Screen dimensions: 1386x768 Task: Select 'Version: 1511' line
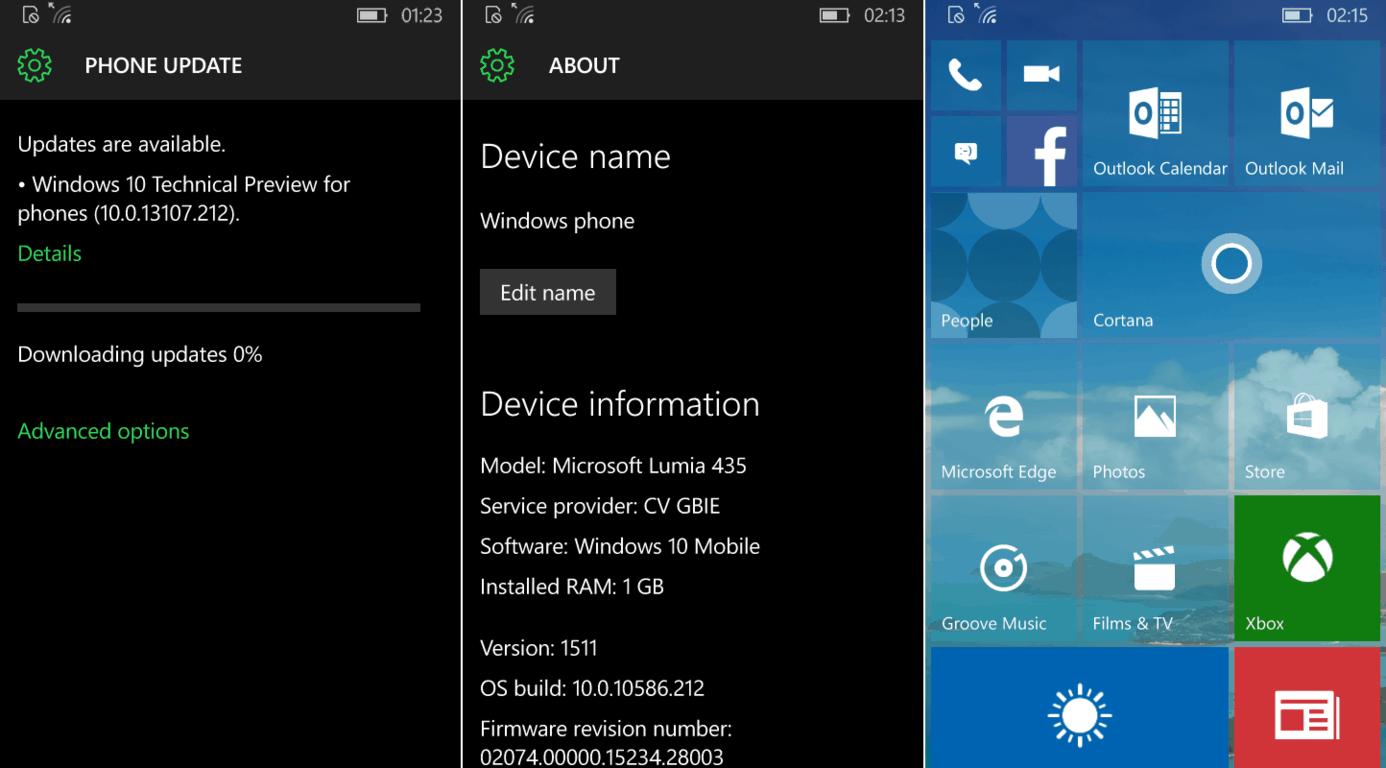point(538,648)
